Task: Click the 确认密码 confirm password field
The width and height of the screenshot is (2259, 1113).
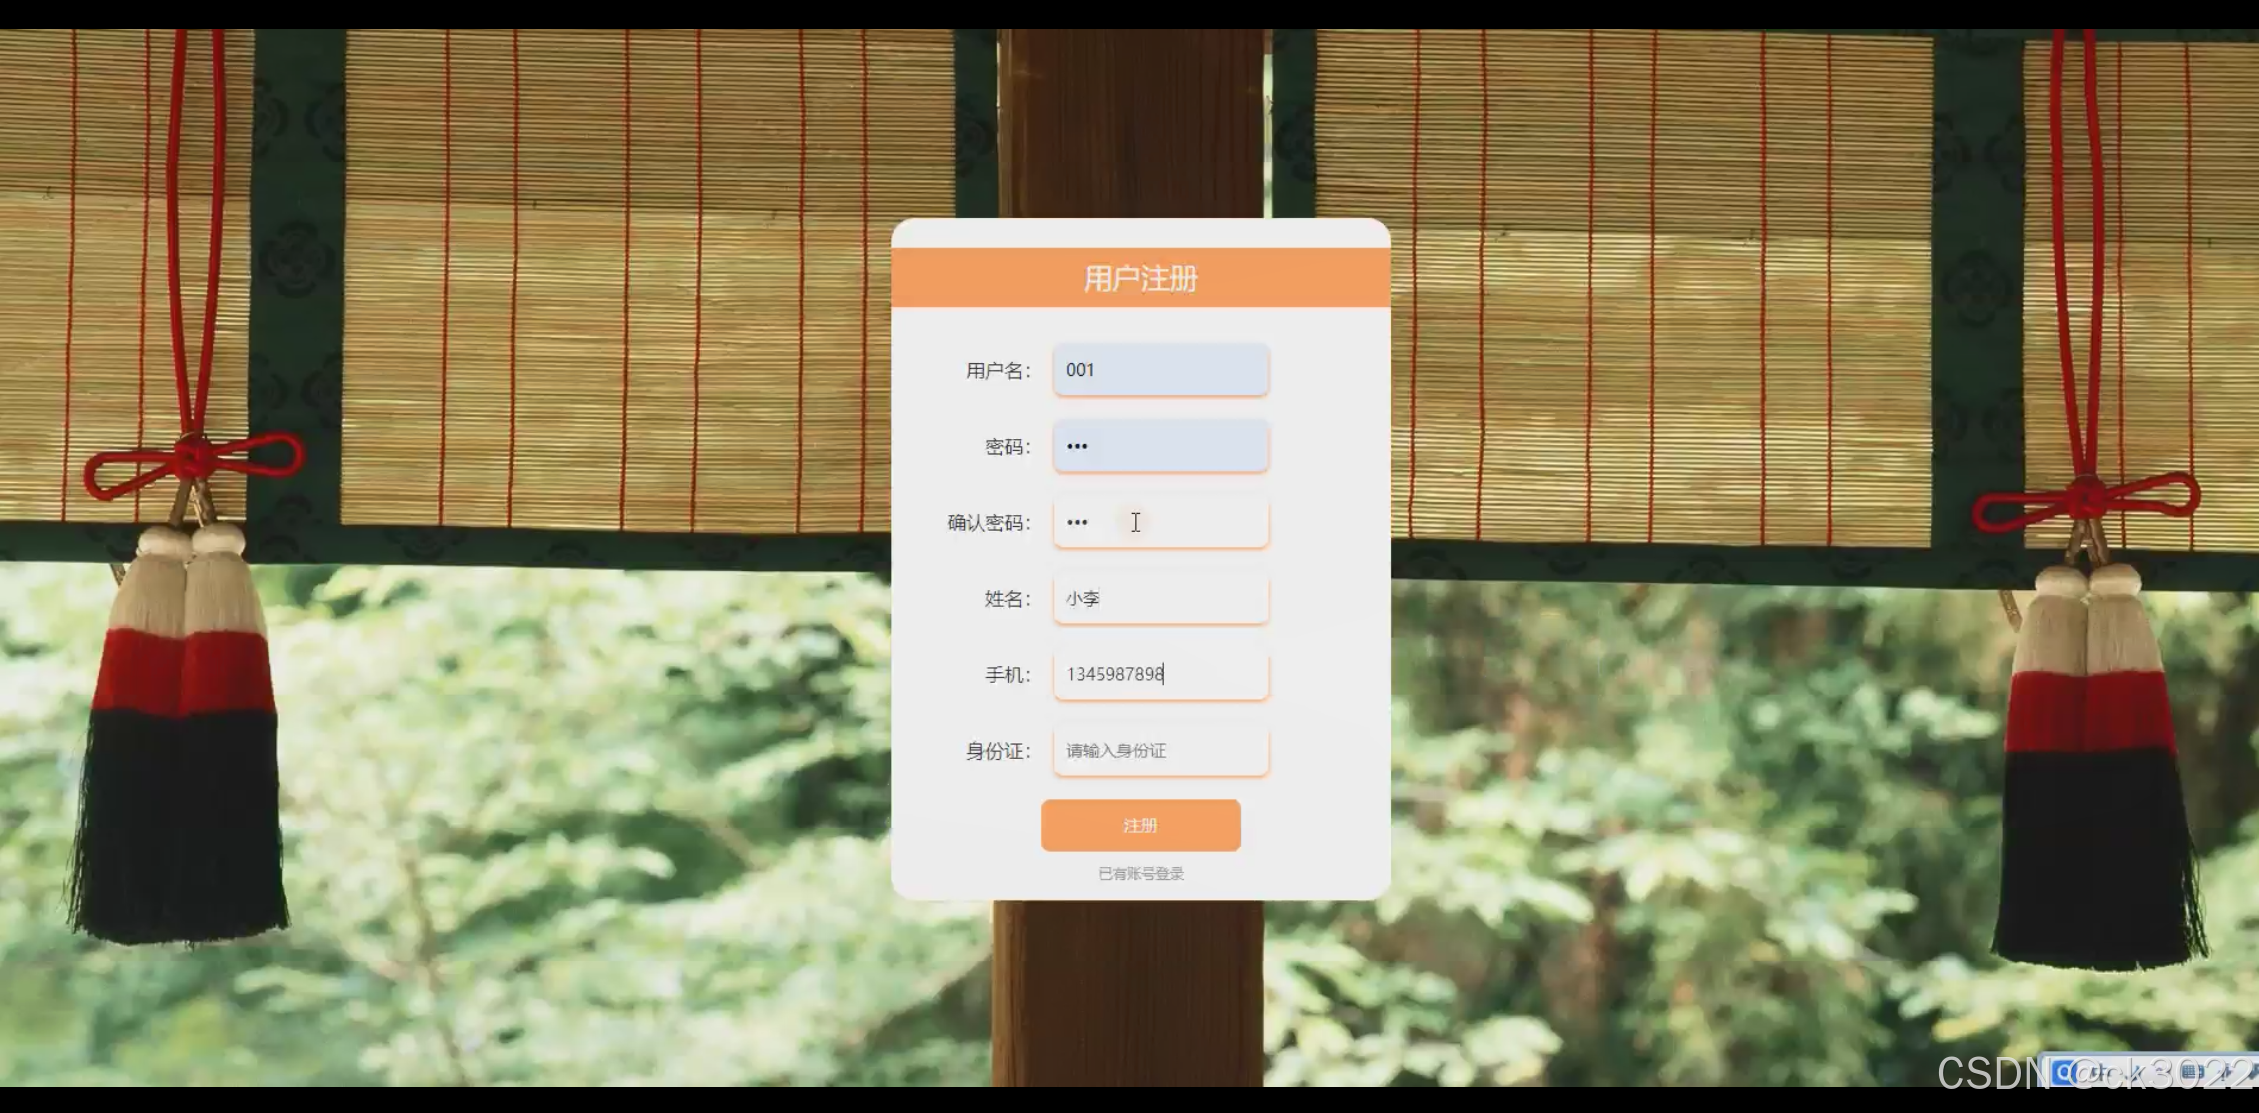Action: point(1160,522)
